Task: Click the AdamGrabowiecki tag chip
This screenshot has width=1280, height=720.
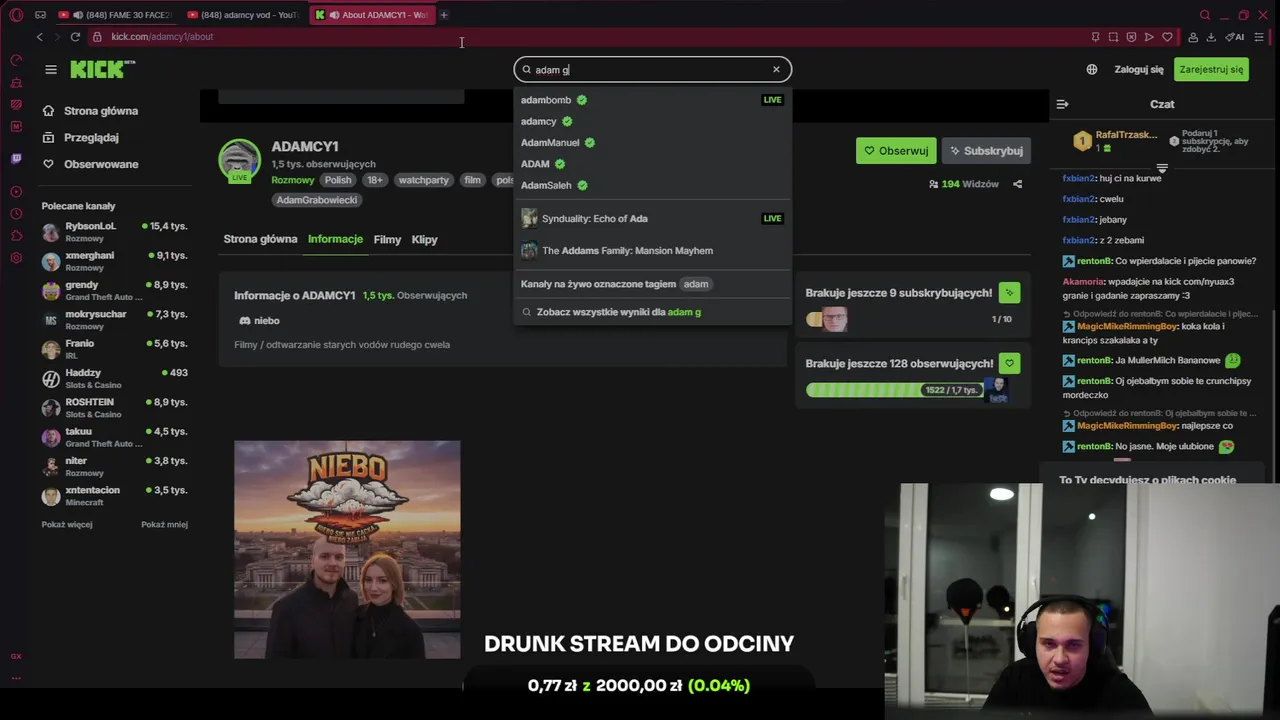Action: point(317,200)
